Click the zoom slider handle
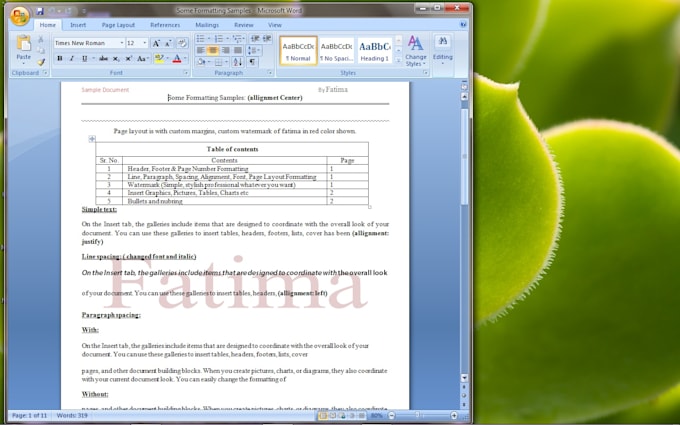Viewport: 680px width, 425px height. tap(417, 415)
